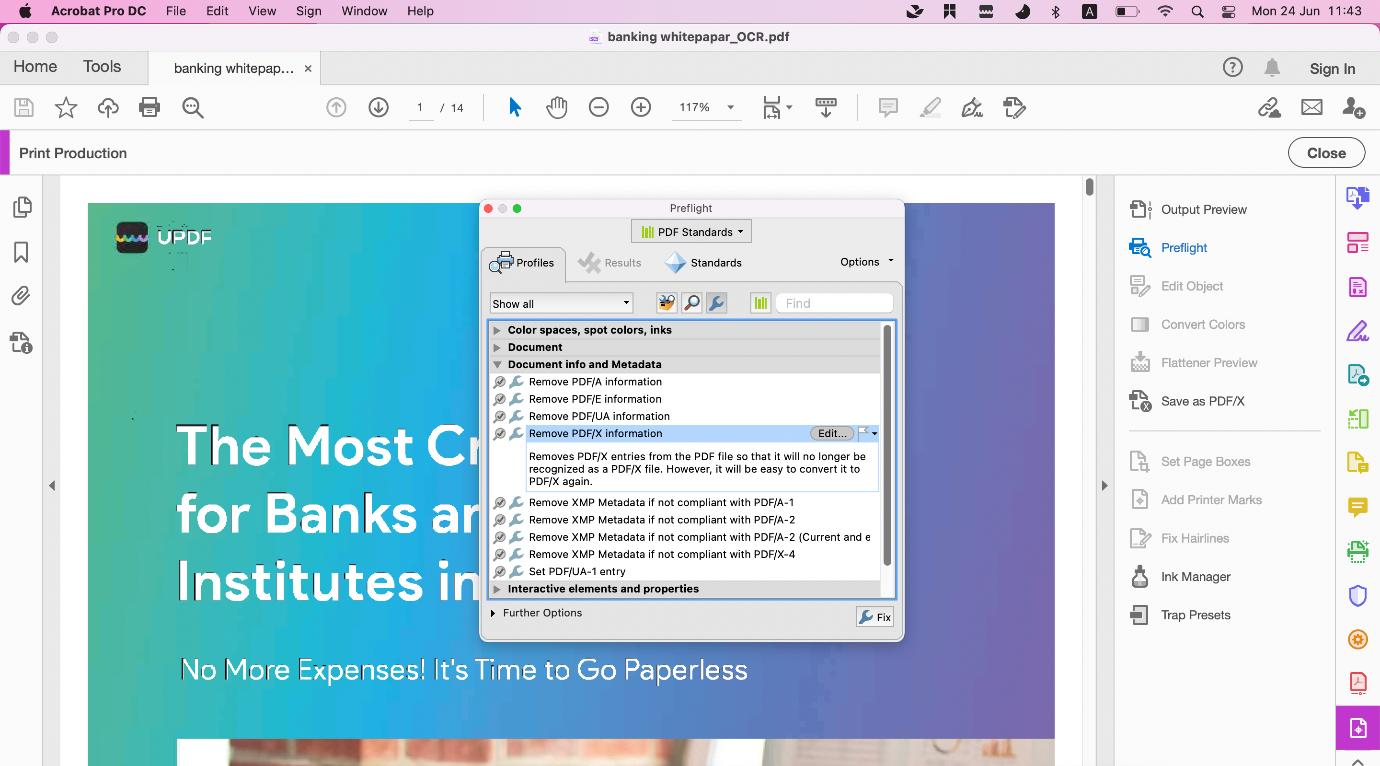The image size is (1380, 766).
Task: Switch to the Profiles tab
Action: pos(524,263)
